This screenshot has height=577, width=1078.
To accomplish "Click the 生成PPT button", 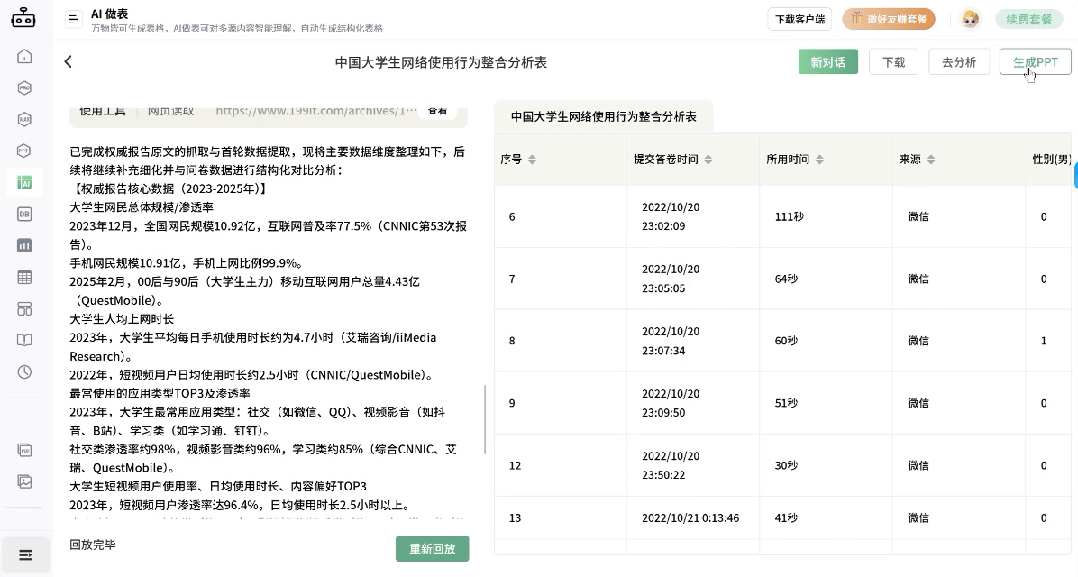I will click(1035, 61).
